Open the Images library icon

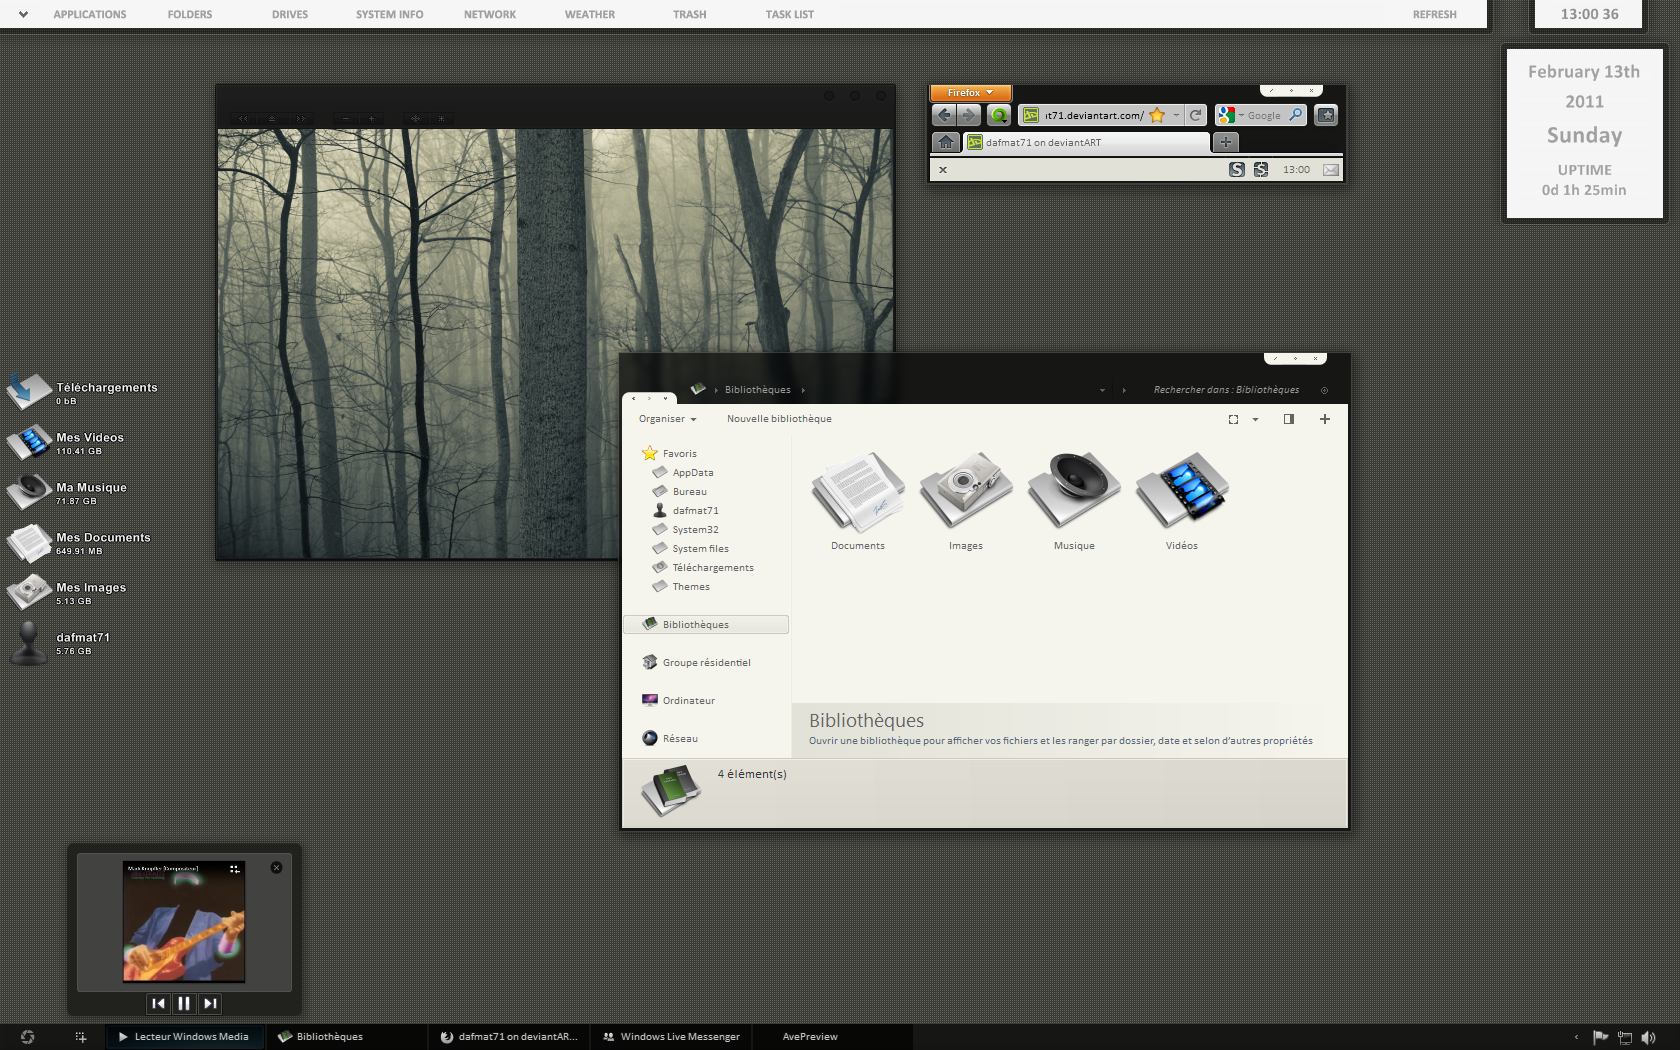(966, 501)
